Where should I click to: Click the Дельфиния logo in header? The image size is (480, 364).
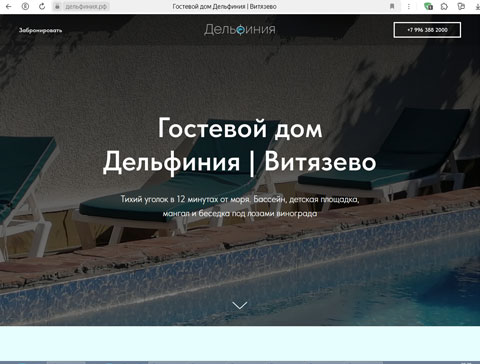pos(240,30)
